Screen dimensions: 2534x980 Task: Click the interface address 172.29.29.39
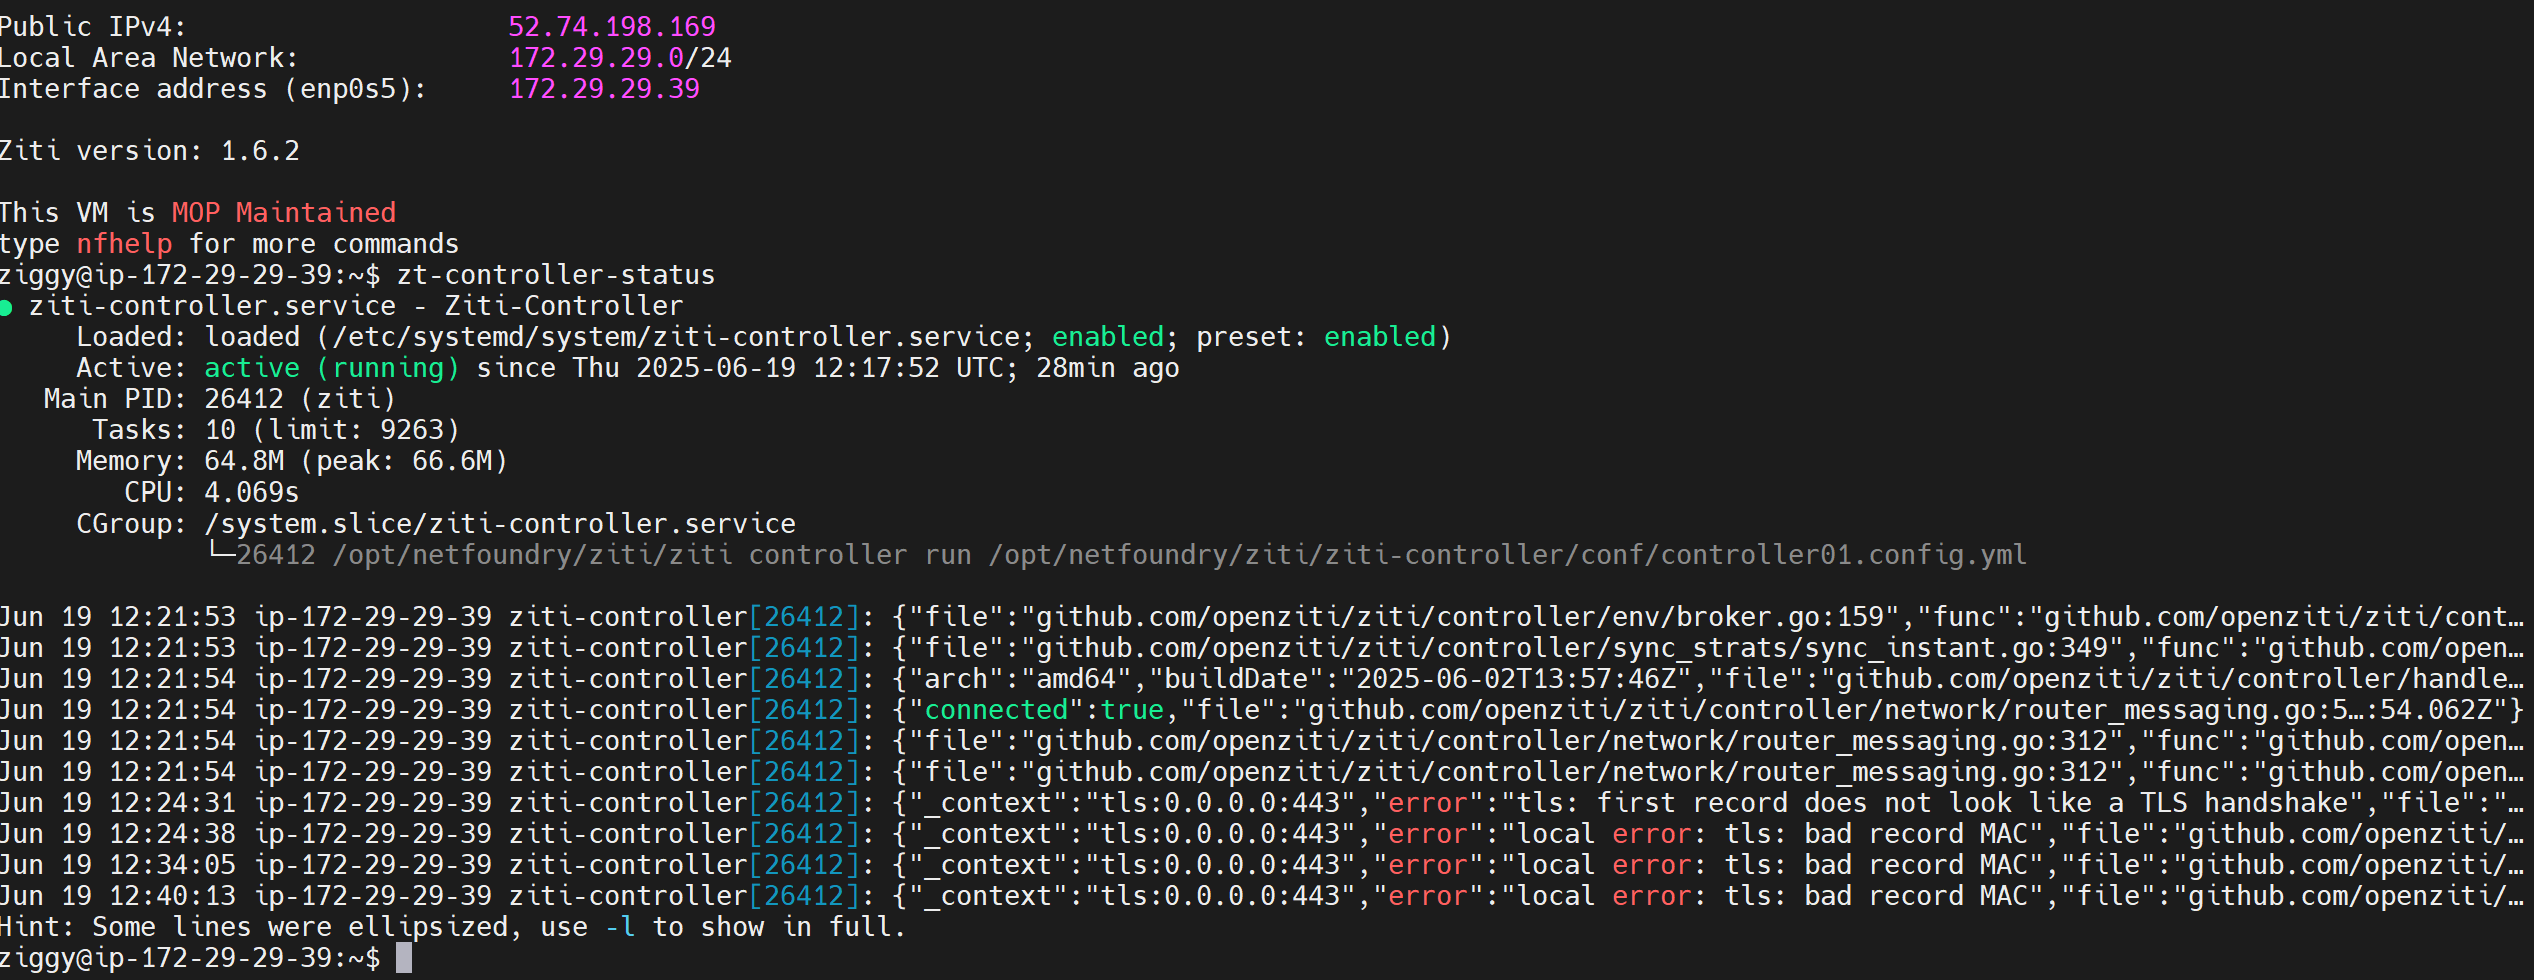(x=604, y=89)
